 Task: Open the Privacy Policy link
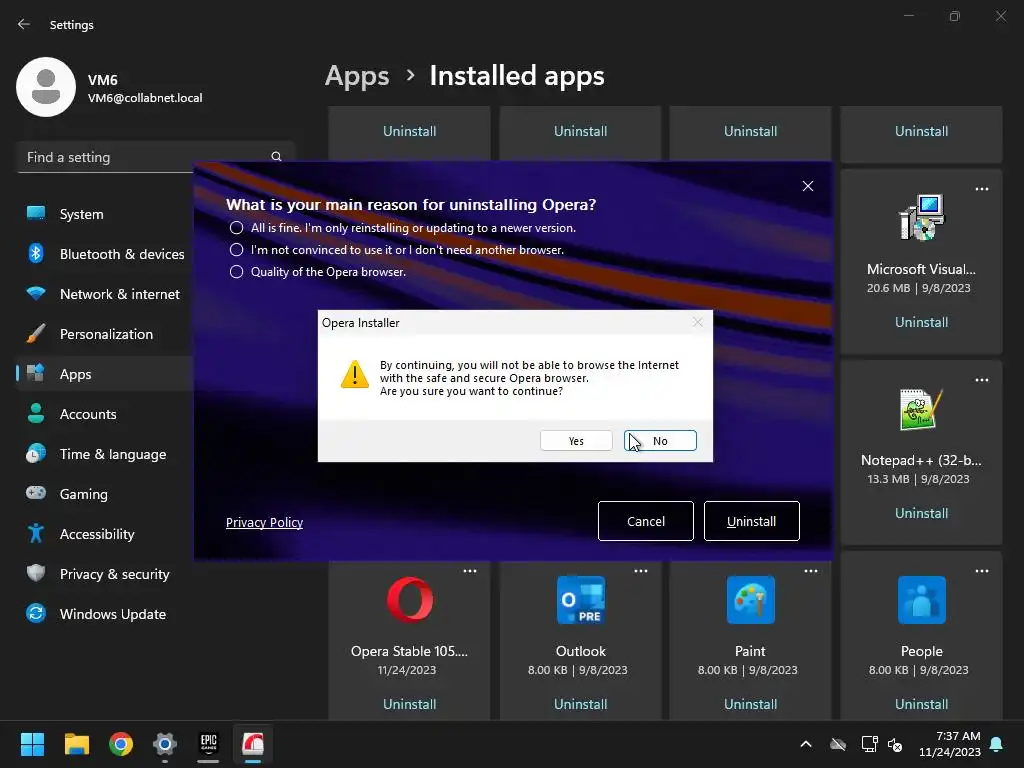pyautogui.click(x=264, y=522)
